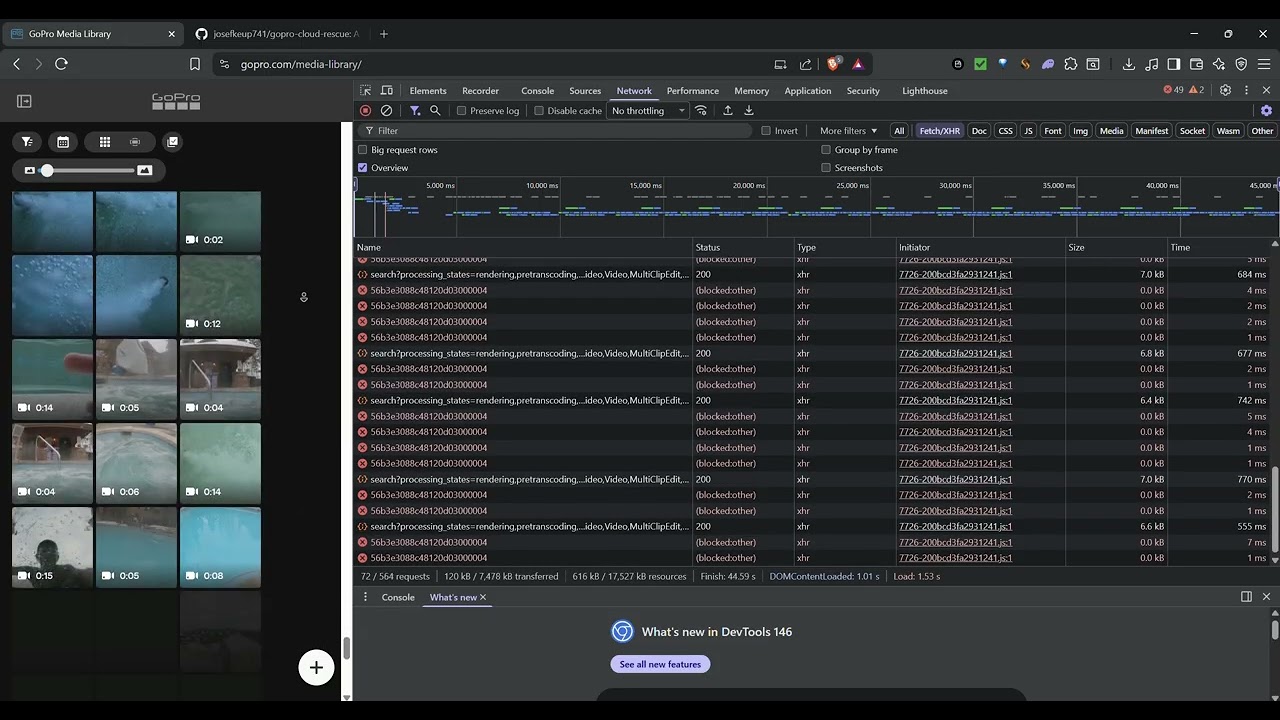The height and width of the screenshot is (720, 1280).
Task: Open the network search magnifier
Action: coord(435,111)
